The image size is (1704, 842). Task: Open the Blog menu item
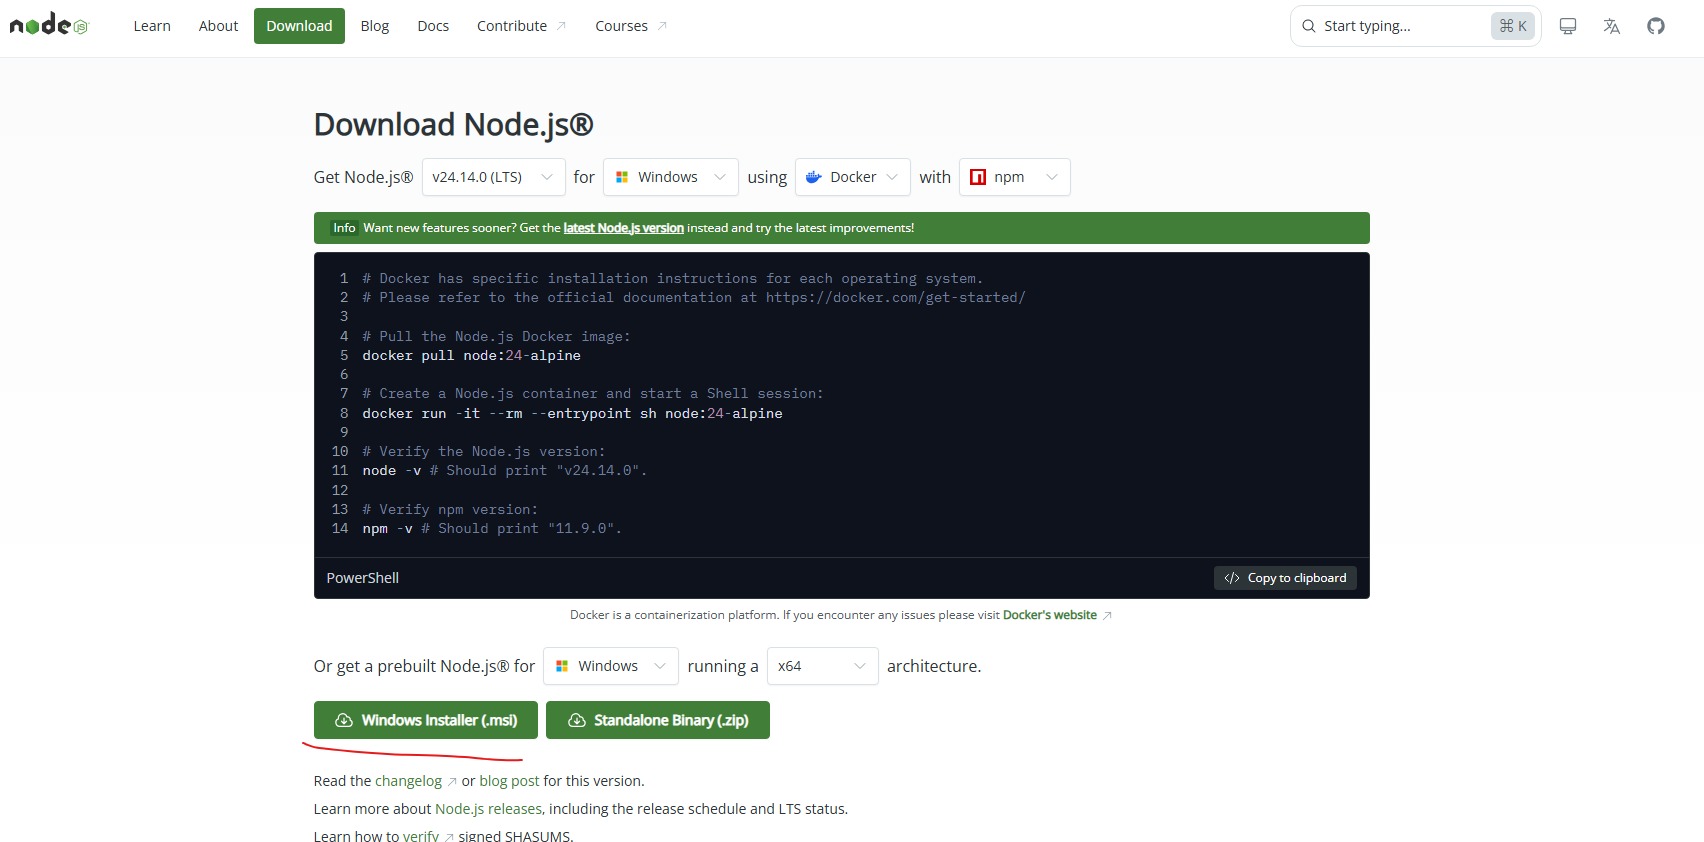pyautogui.click(x=374, y=26)
